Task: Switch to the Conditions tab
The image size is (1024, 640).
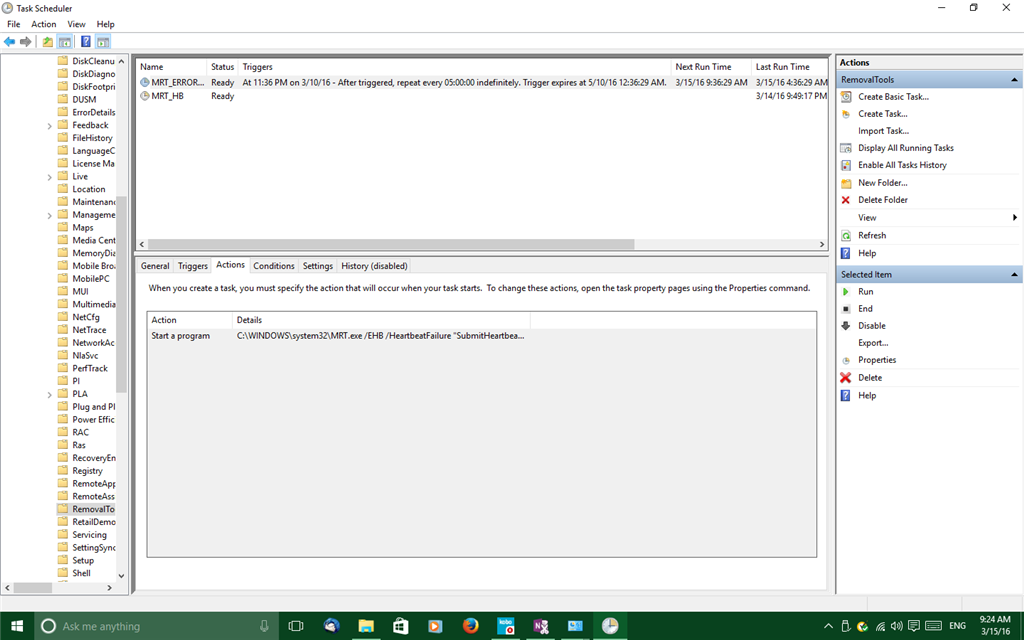Action: pos(274,266)
